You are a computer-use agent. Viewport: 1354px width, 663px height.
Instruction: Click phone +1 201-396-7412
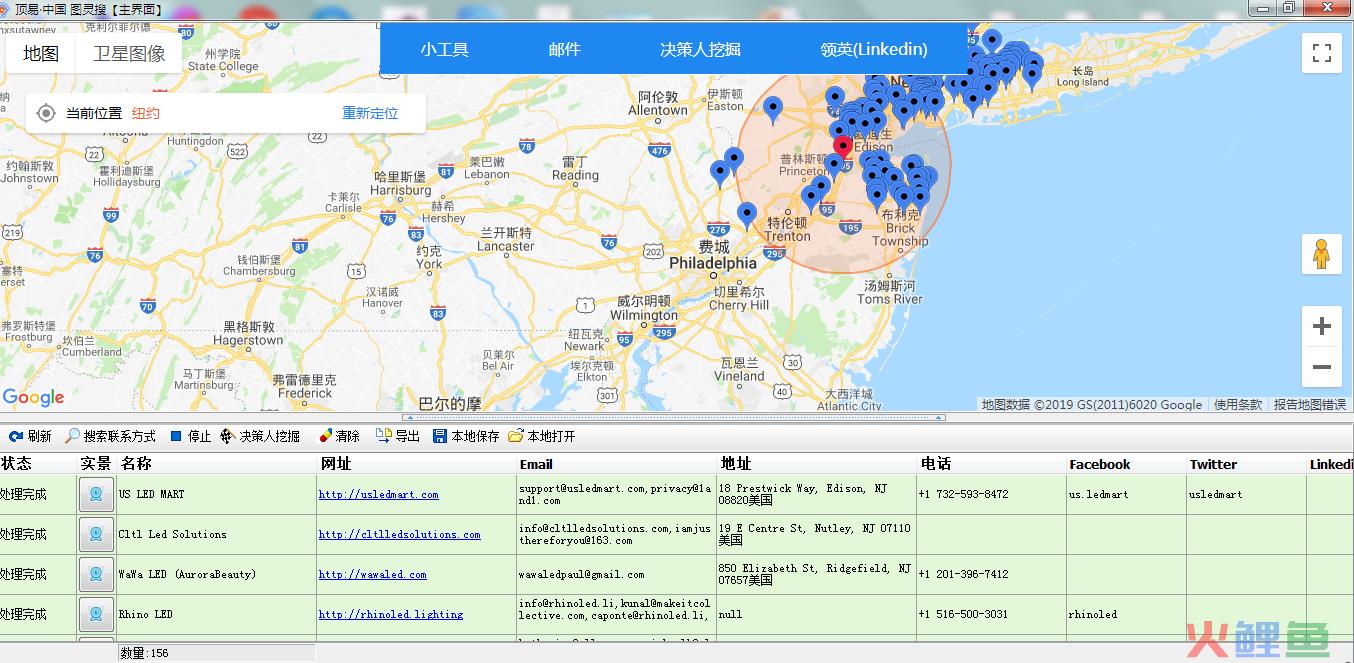(963, 574)
